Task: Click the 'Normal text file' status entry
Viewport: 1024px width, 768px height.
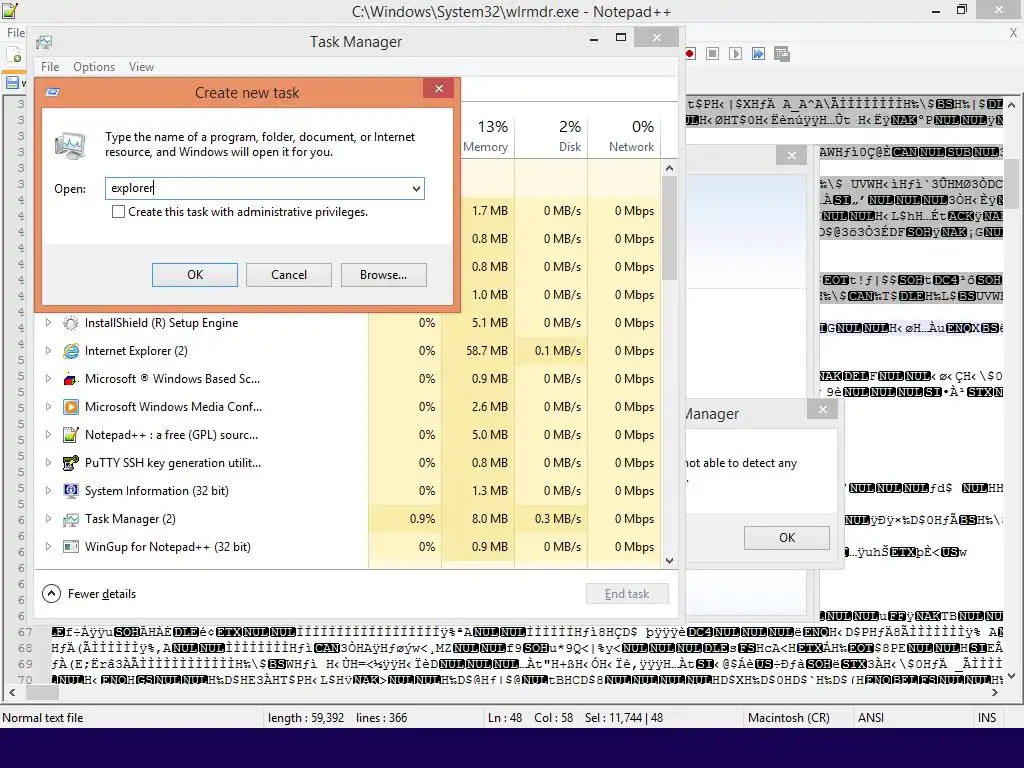Action: (x=43, y=718)
